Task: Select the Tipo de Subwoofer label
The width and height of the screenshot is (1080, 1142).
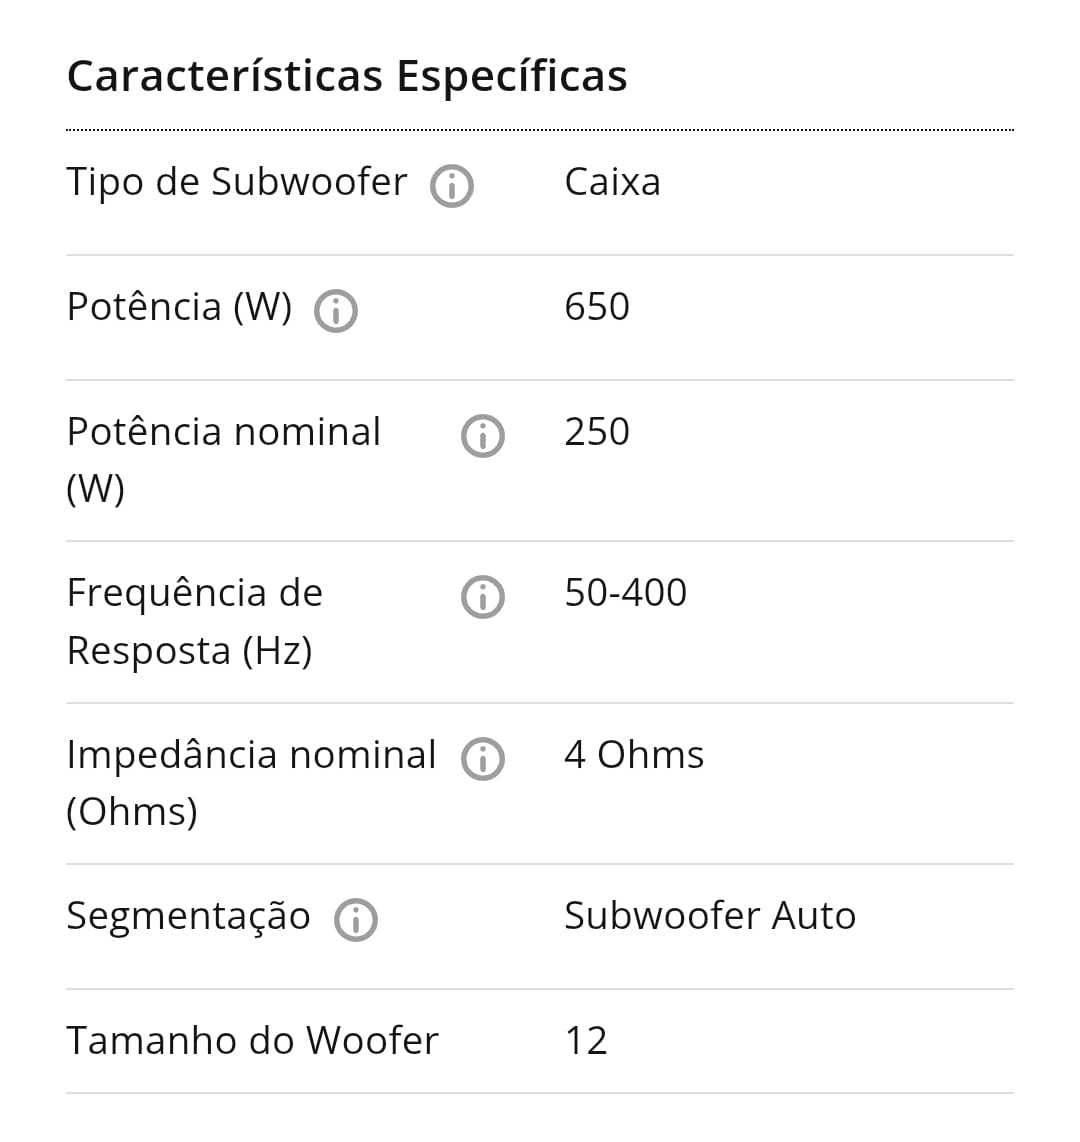Action: [x=237, y=182]
